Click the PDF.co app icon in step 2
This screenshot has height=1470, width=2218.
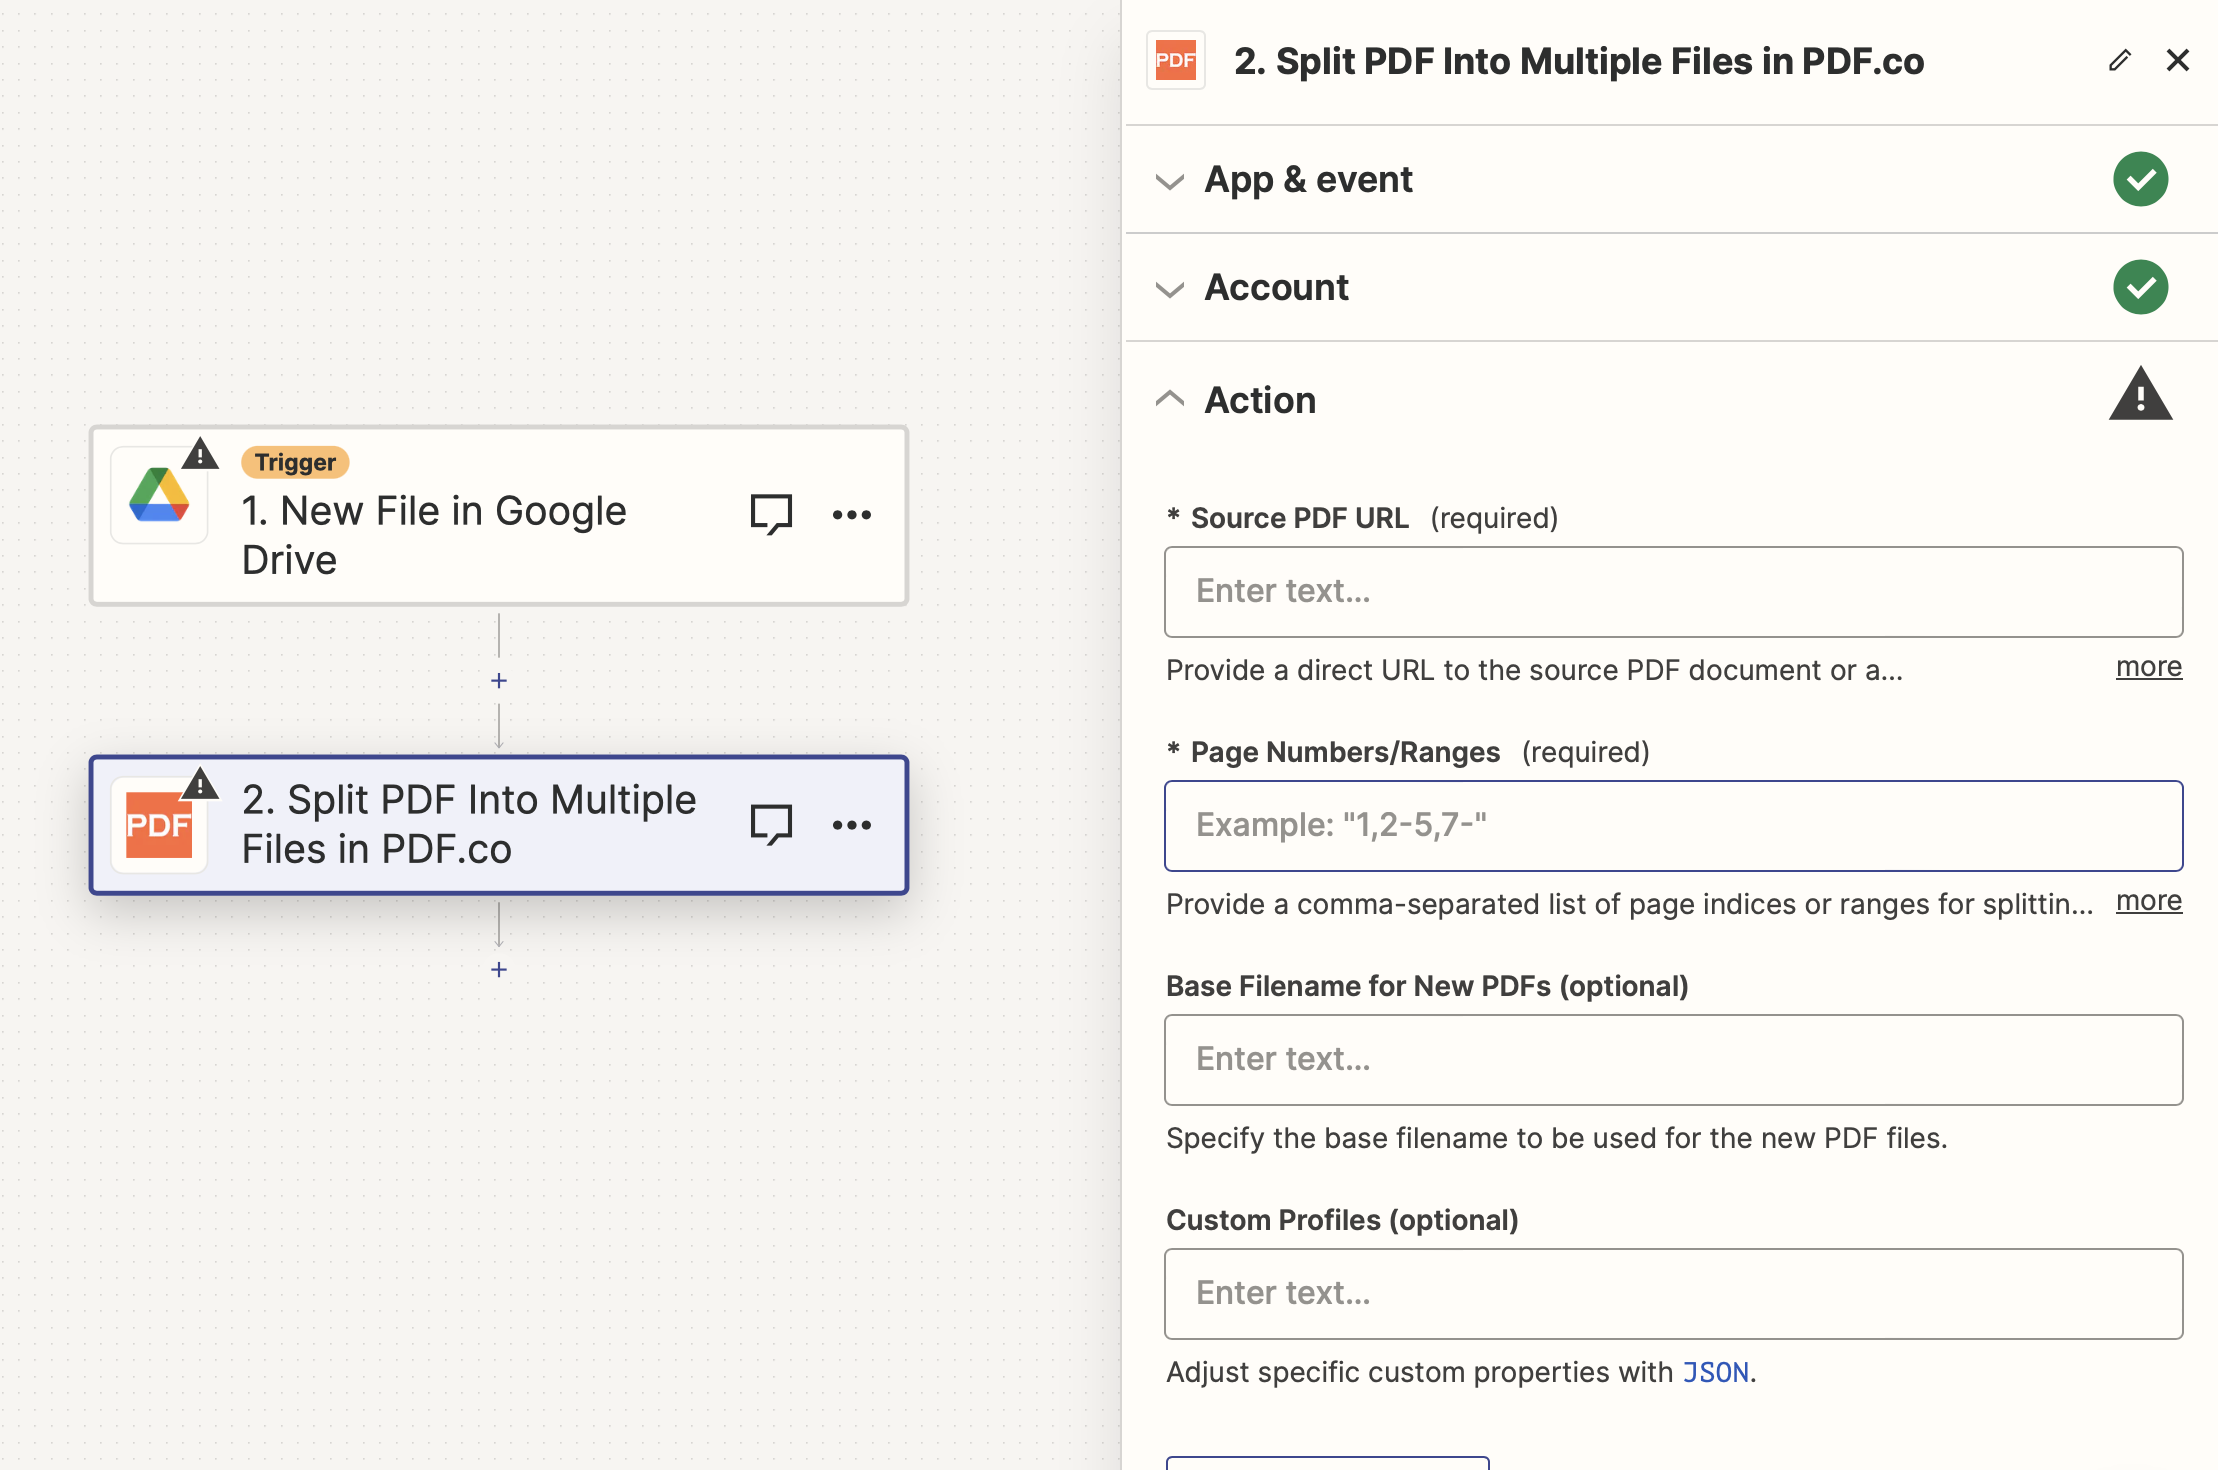159,826
